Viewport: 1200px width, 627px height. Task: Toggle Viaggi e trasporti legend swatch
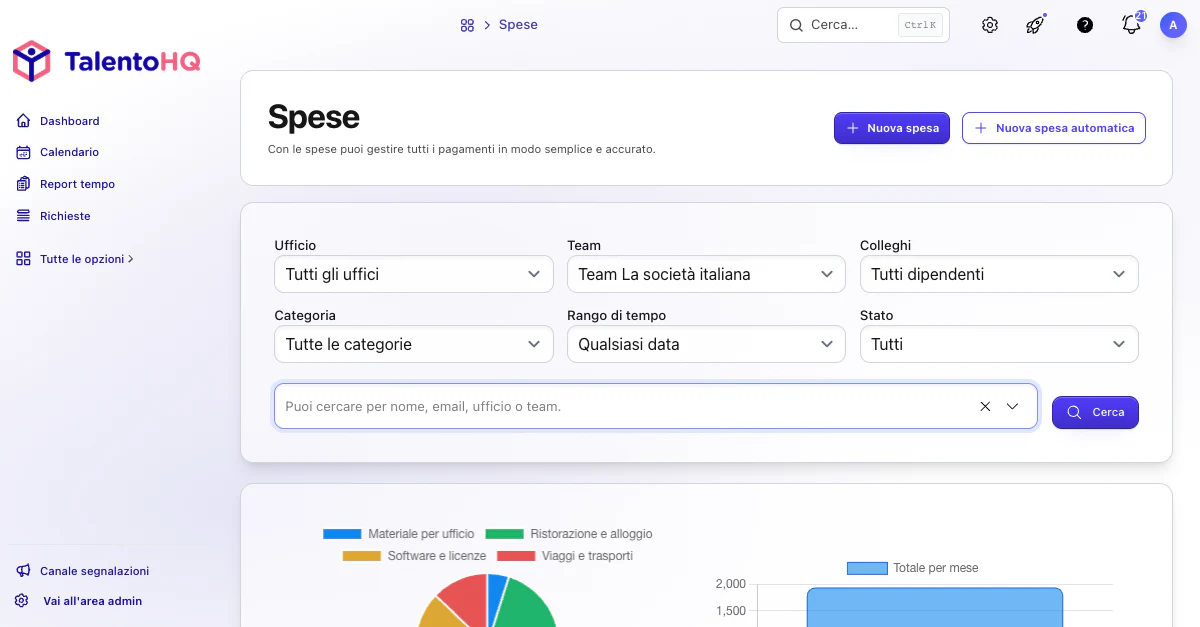(516, 556)
